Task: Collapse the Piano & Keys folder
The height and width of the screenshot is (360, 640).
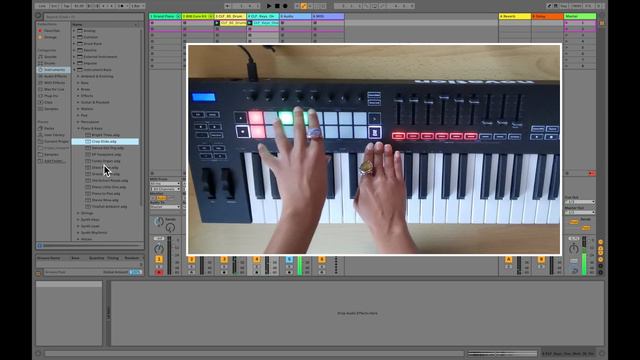Action: pos(78,129)
